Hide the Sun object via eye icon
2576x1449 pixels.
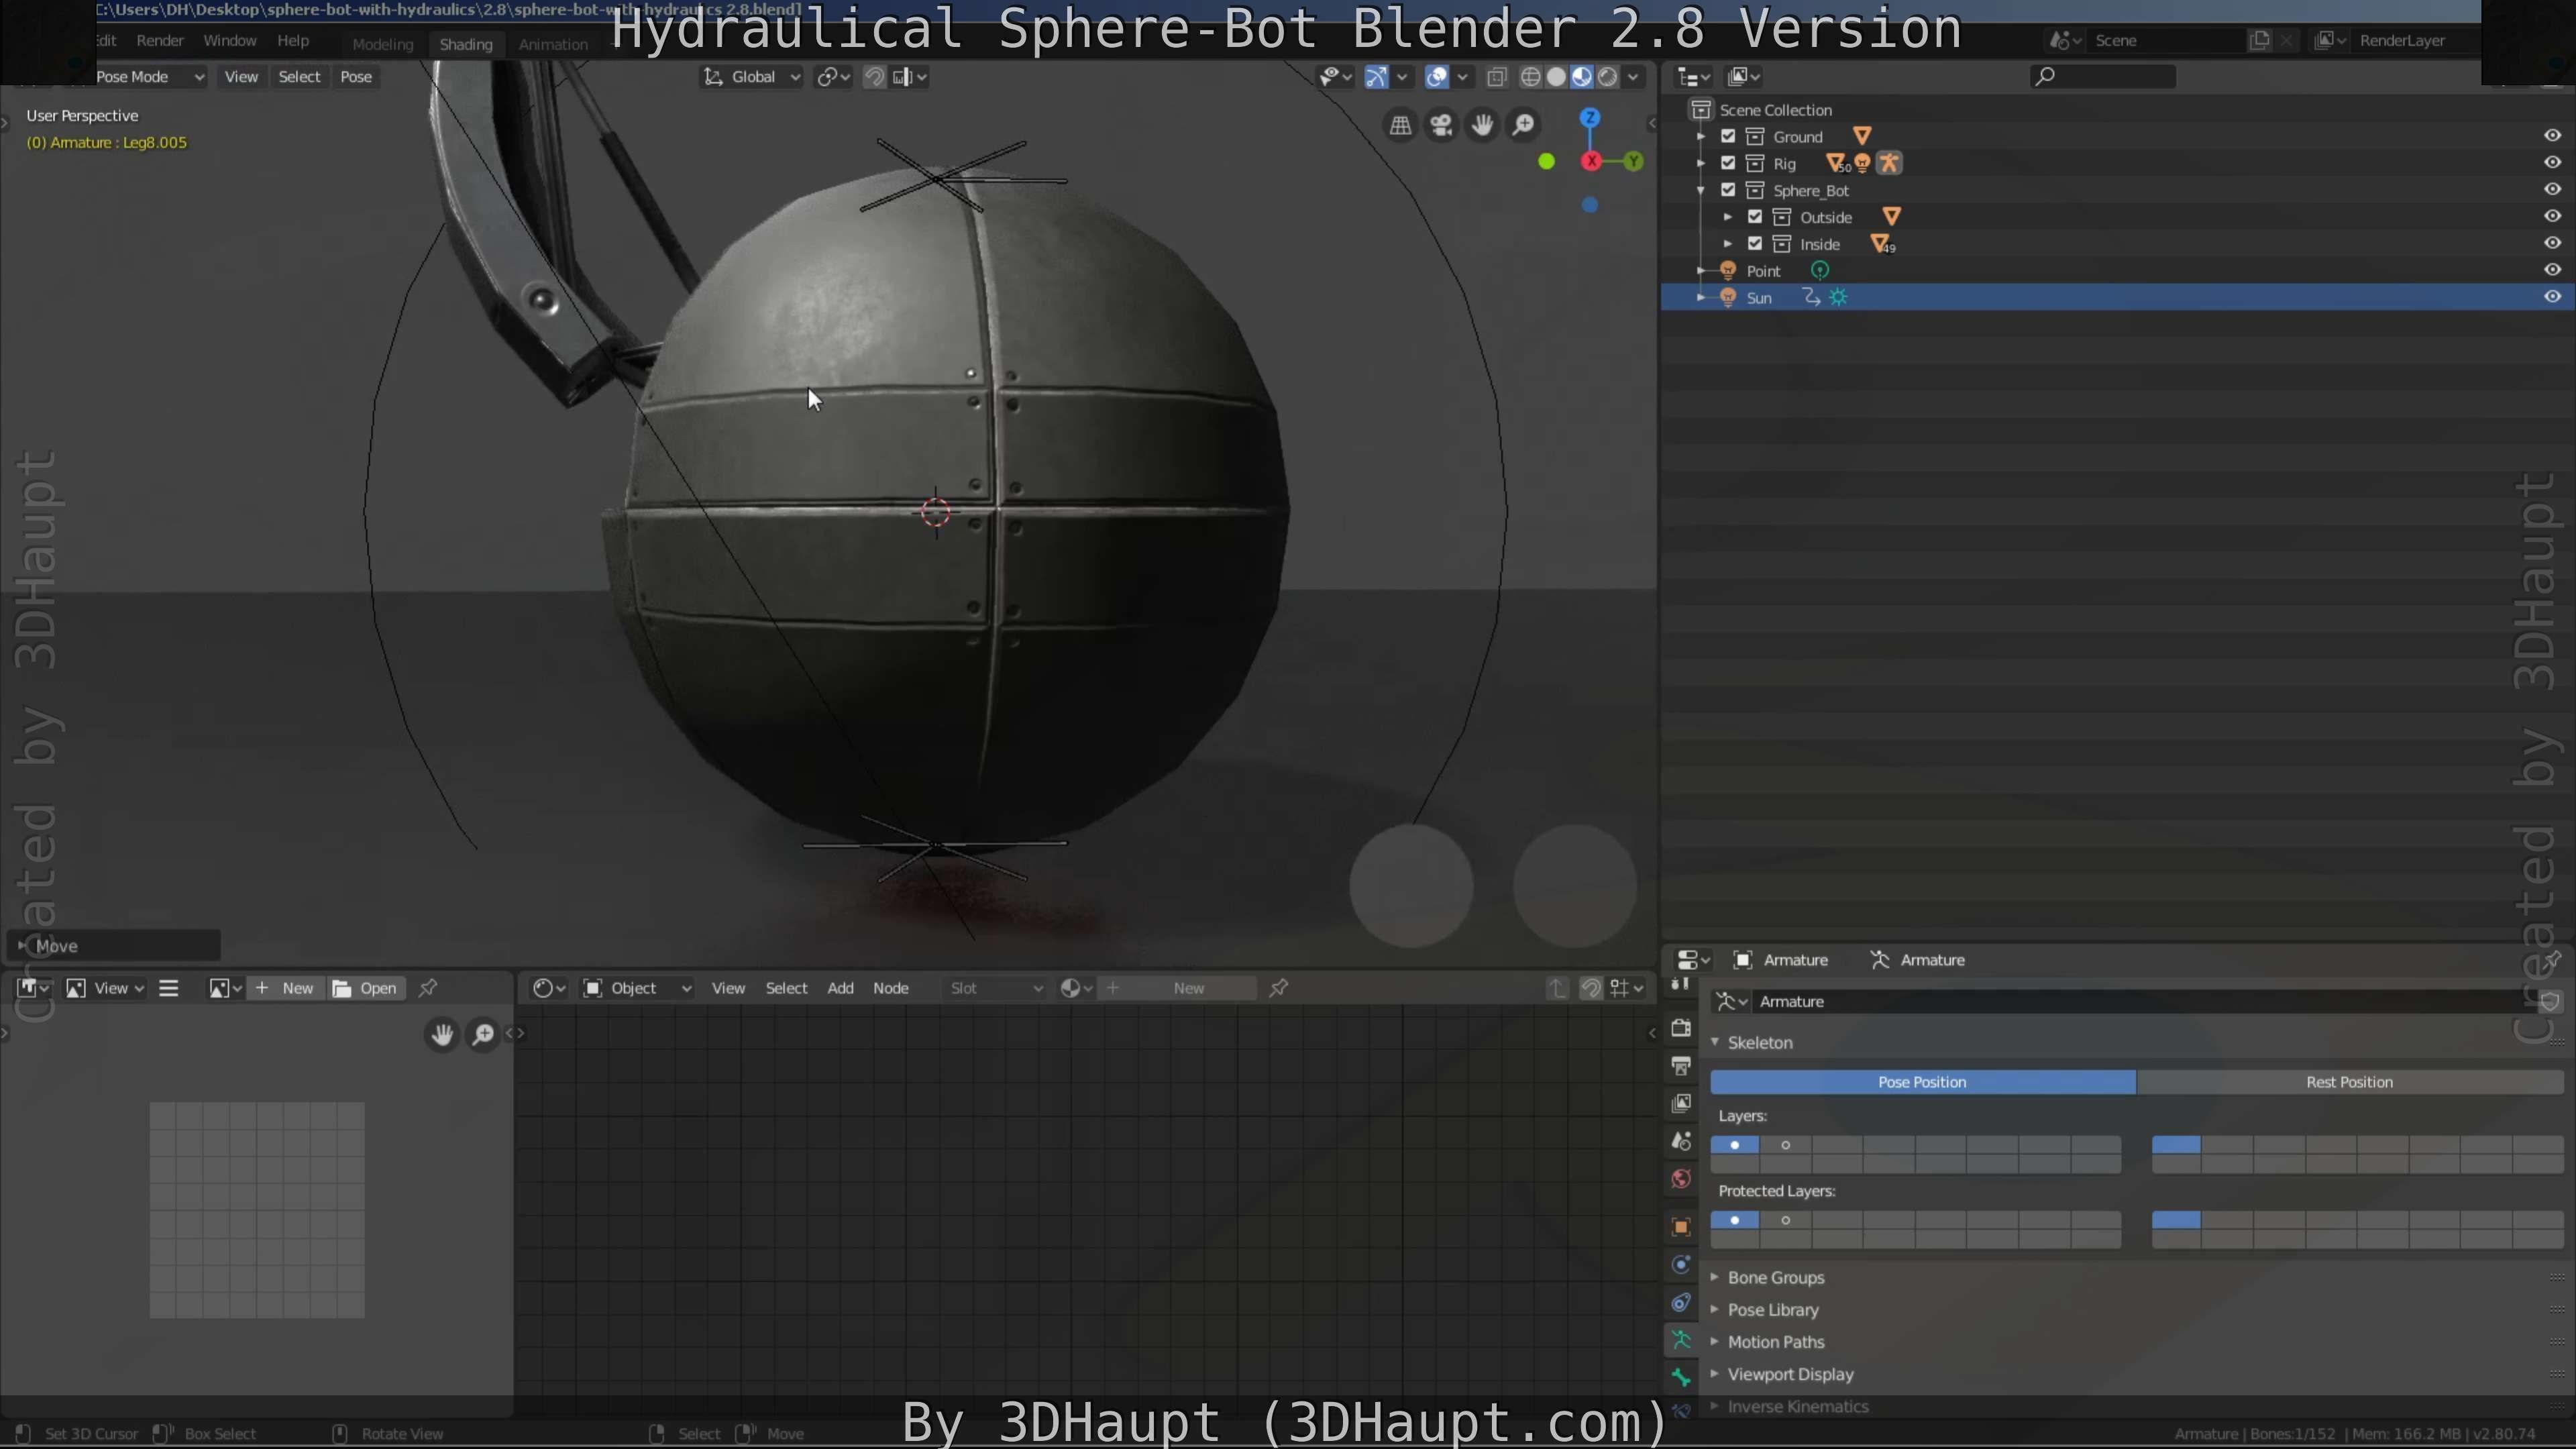point(2552,297)
